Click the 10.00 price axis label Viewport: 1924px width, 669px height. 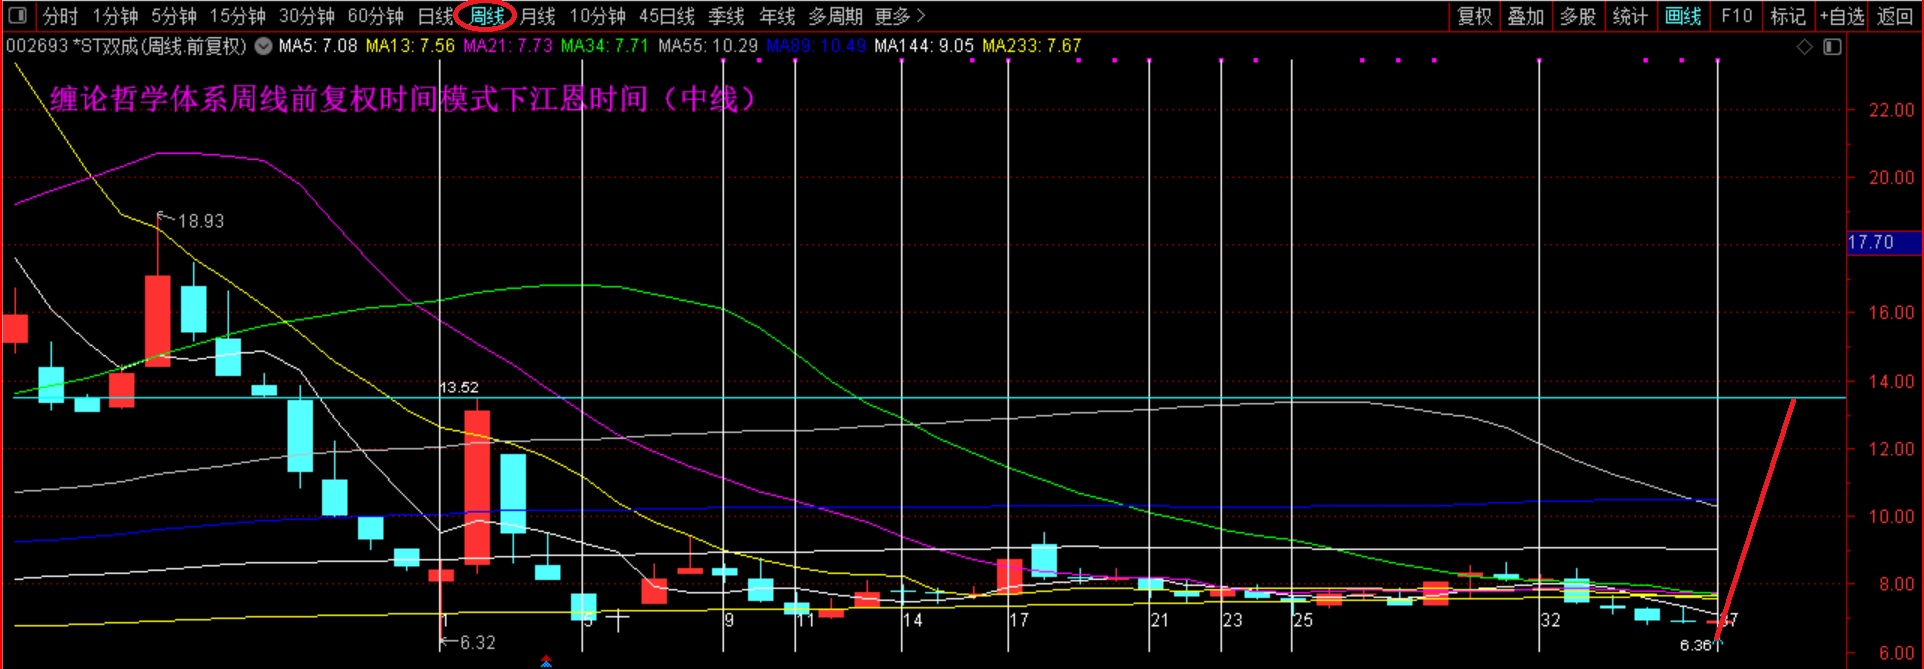click(1891, 516)
